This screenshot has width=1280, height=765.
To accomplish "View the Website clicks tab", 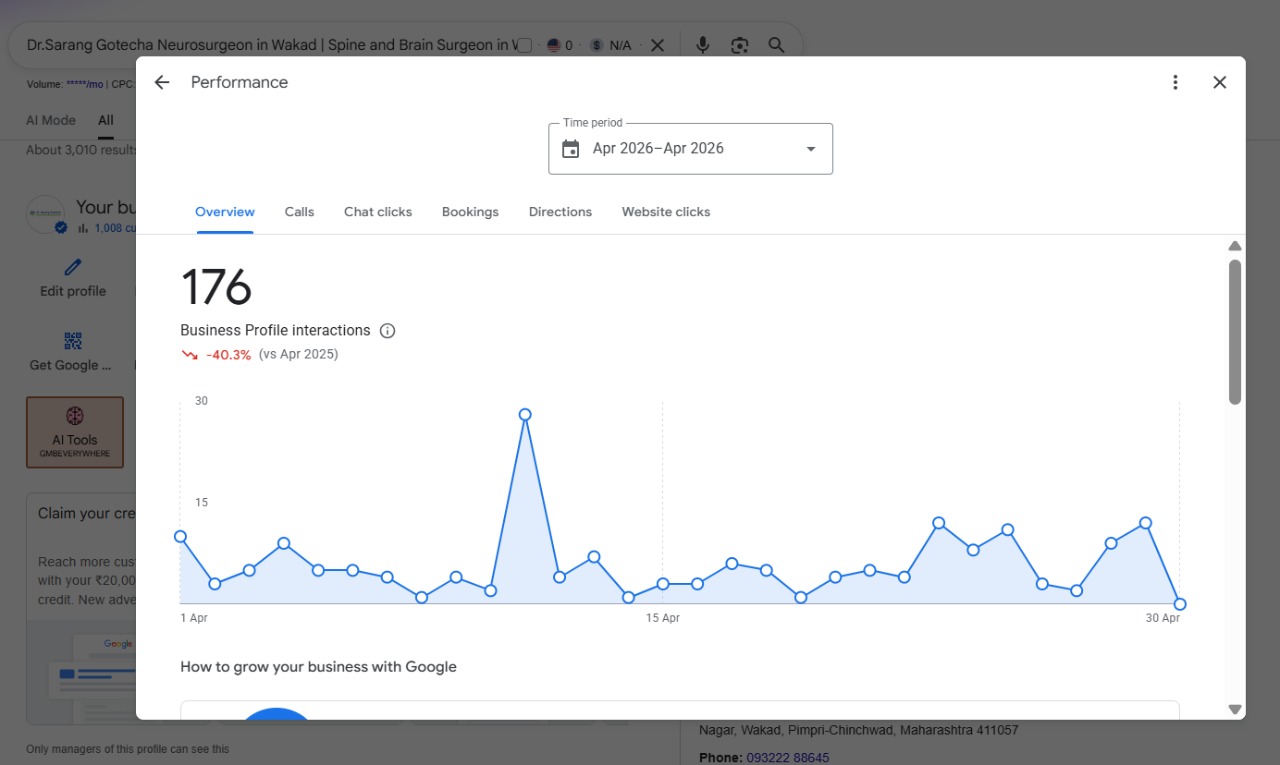I will coord(666,212).
